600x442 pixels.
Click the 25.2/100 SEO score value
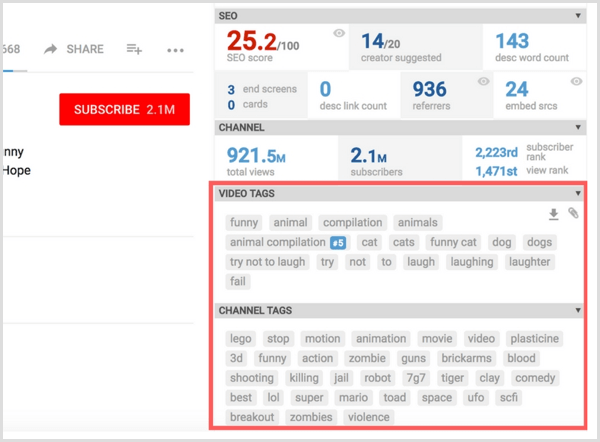(x=263, y=41)
